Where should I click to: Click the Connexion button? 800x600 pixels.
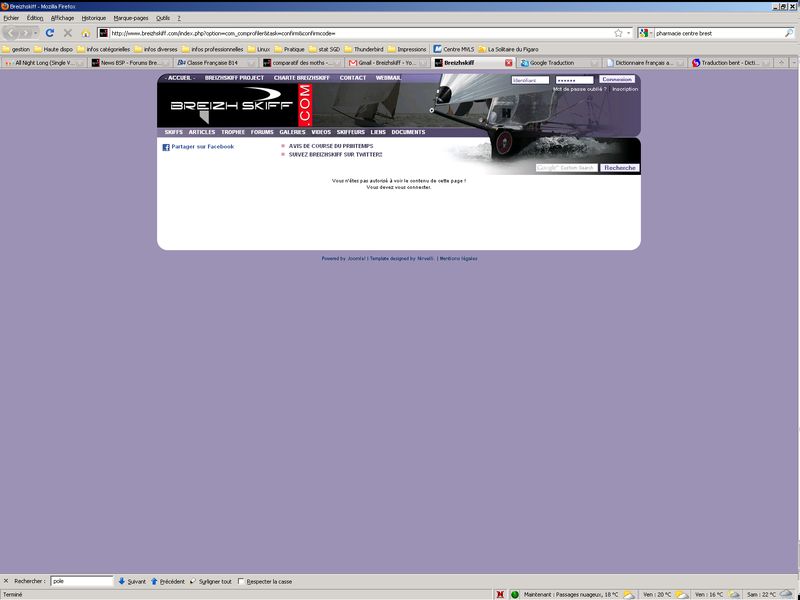pyautogui.click(x=617, y=80)
